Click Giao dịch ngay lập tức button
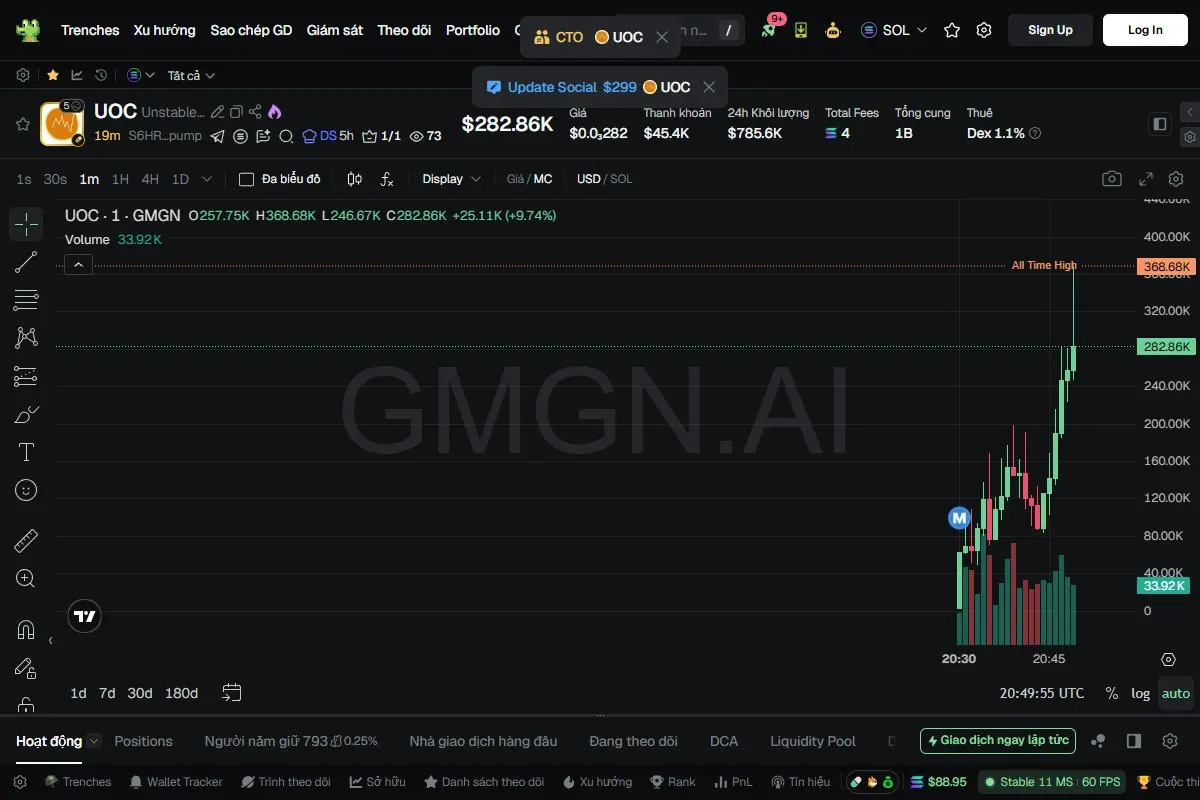This screenshot has width=1200, height=800. point(998,741)
